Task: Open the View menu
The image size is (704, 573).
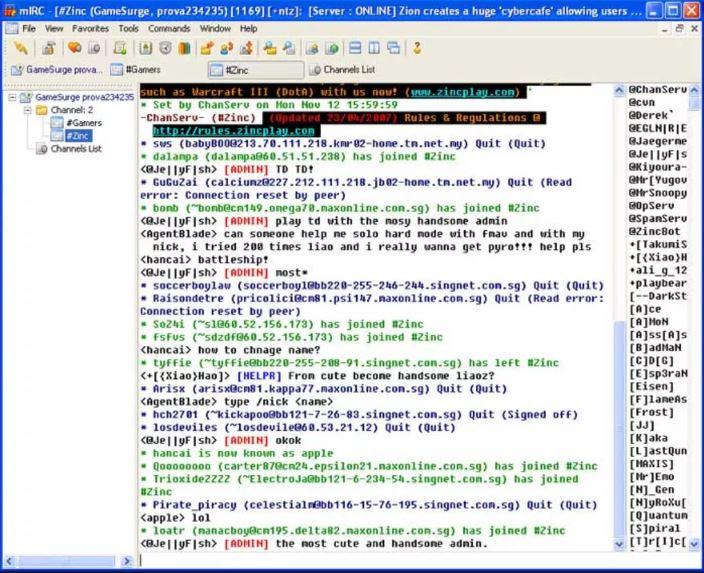Action: [54, 29]
